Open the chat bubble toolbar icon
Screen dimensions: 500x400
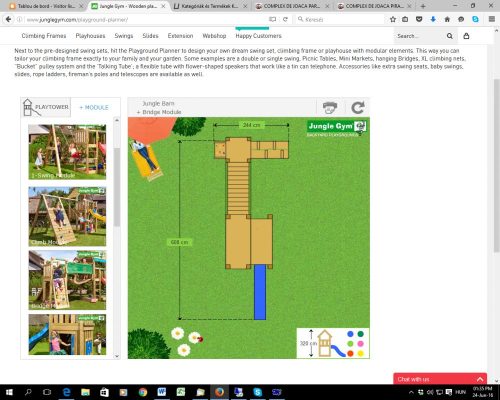click(461, 19)
